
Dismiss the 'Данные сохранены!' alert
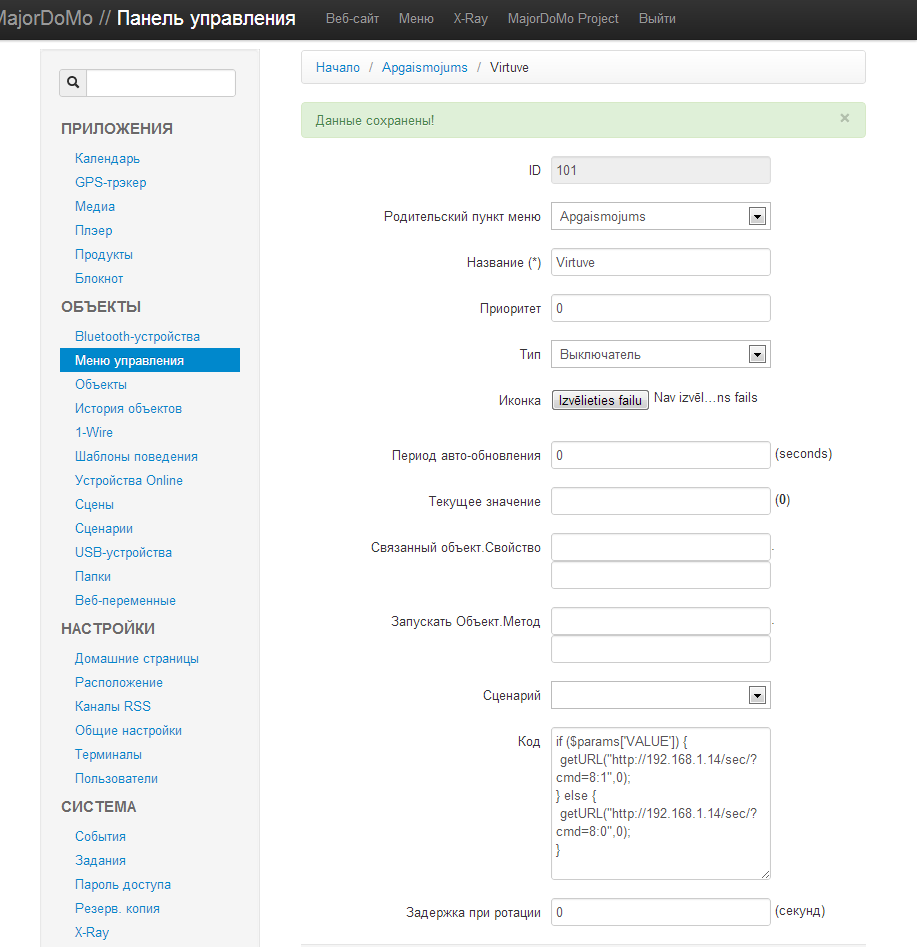[x=844, y=118]
